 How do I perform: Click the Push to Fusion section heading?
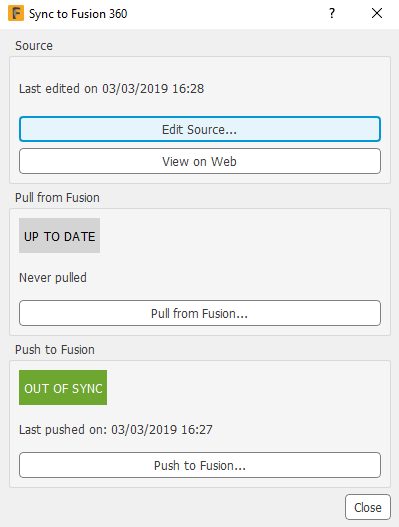click(55, 350)
